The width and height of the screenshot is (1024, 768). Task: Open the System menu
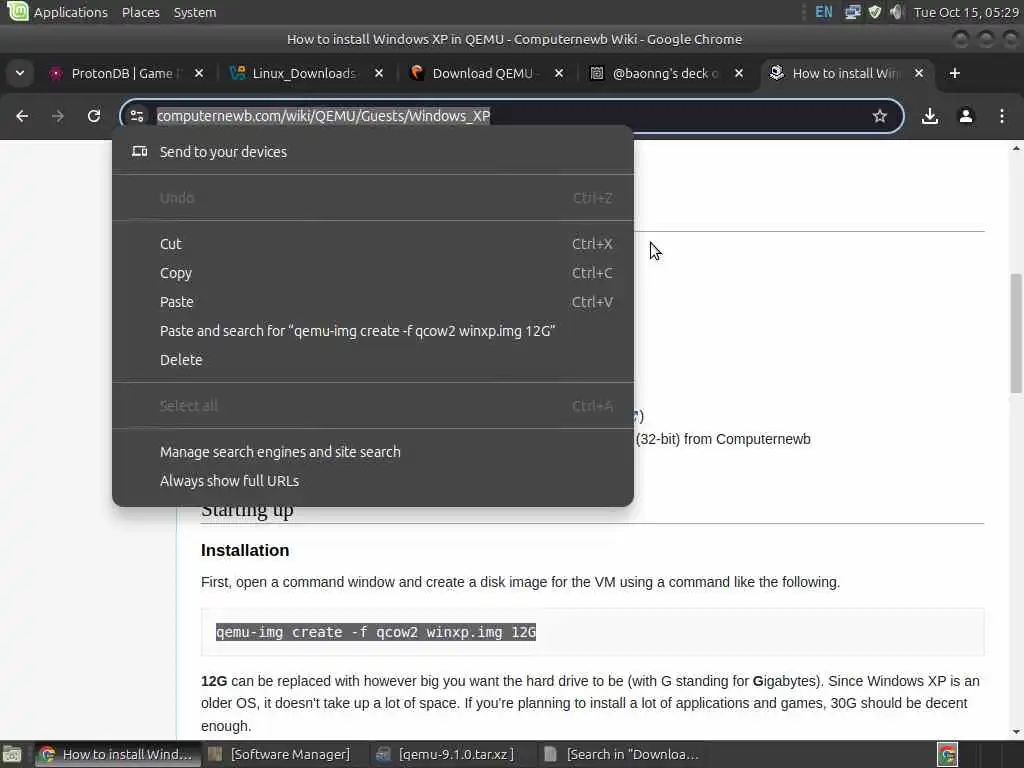195,12
